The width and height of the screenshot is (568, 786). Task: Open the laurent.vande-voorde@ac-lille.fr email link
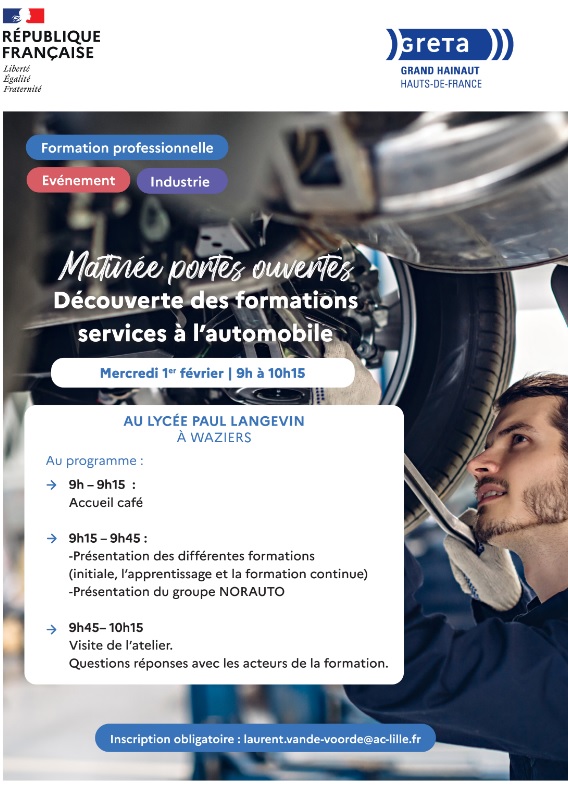[332, 739]
